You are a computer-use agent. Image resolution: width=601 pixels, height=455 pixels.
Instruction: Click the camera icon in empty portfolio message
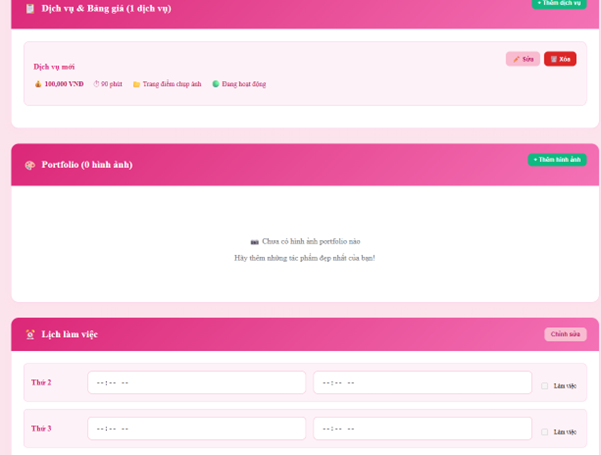pos(254,242)
